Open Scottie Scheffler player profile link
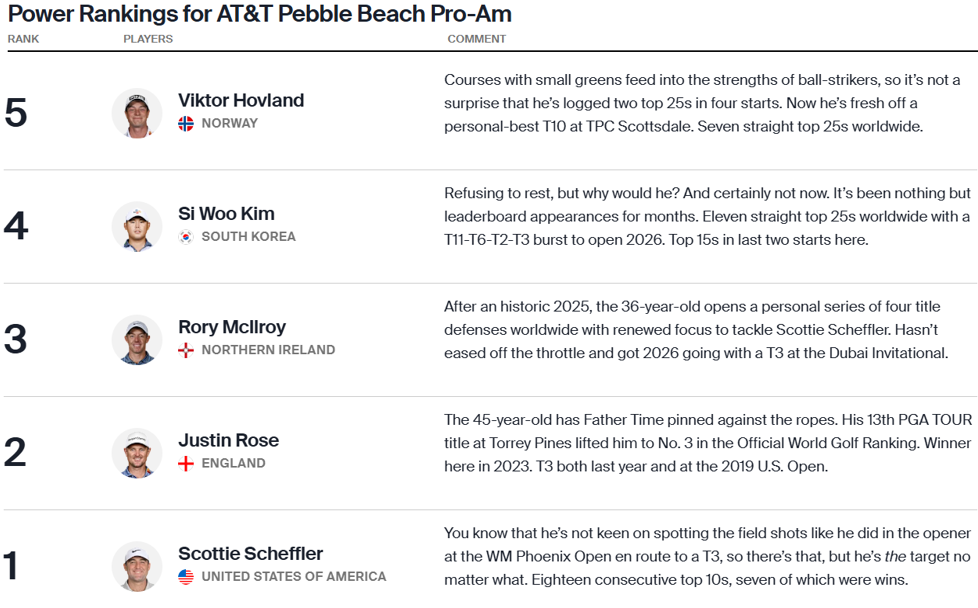Image resolution: width=978 pixels, height=608 pixels. [251, 554]
